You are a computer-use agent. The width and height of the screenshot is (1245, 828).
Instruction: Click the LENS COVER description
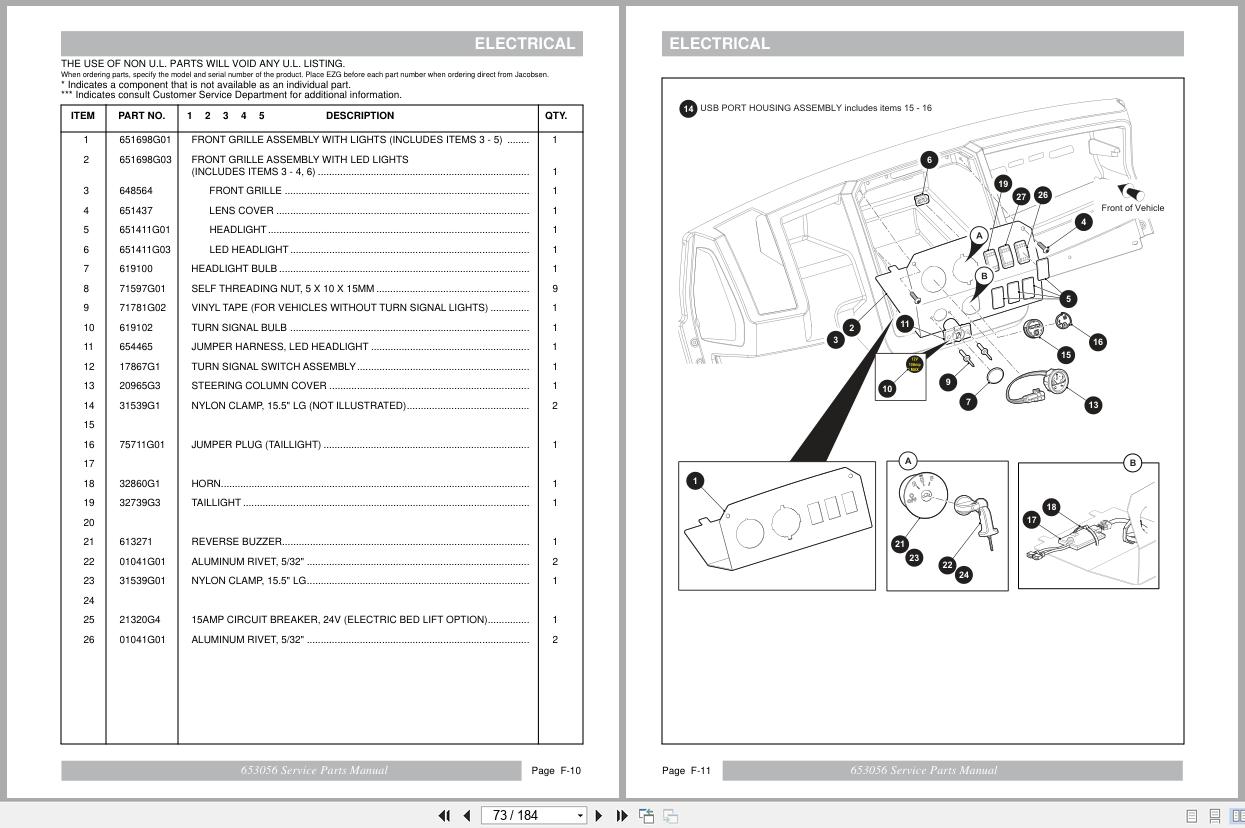(241, 211)
